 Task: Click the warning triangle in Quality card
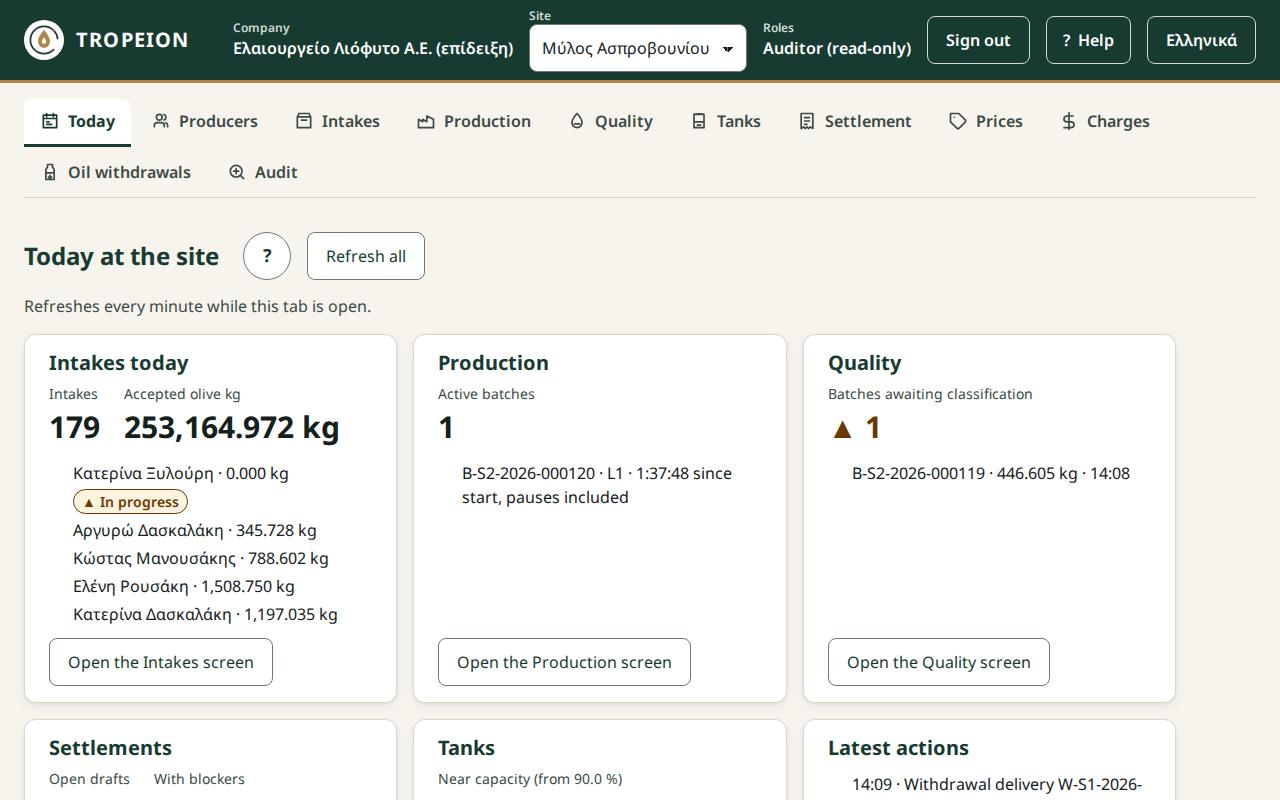click(x=842, y=429)
